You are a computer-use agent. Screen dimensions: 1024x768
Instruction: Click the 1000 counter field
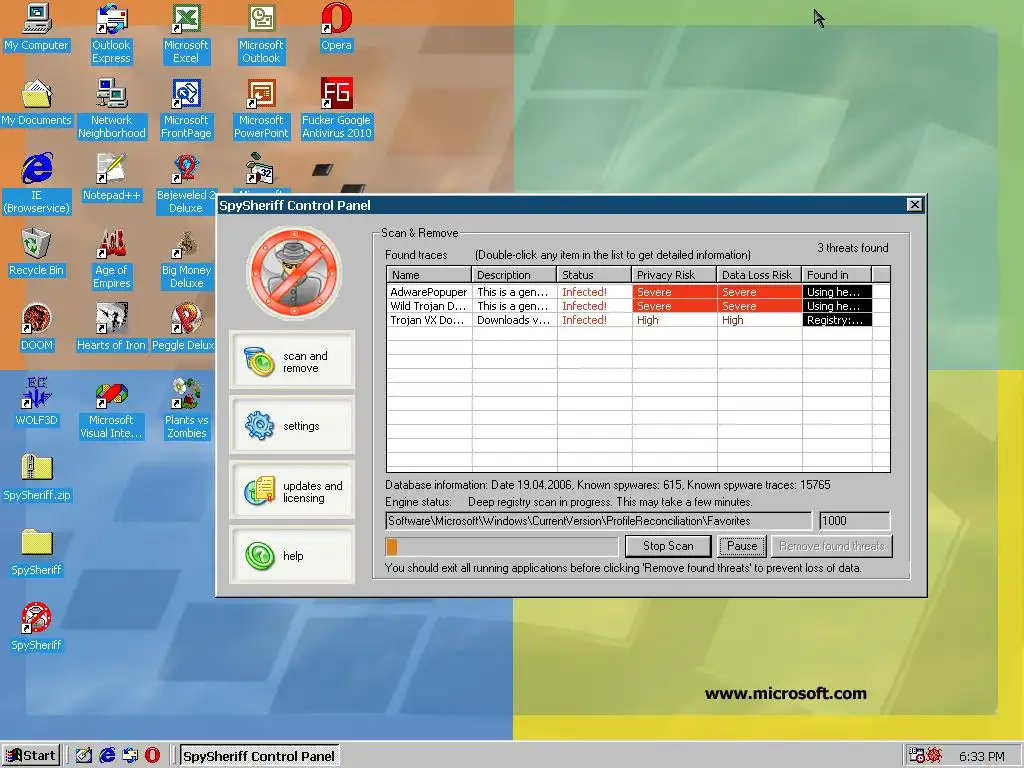(854, 521)
